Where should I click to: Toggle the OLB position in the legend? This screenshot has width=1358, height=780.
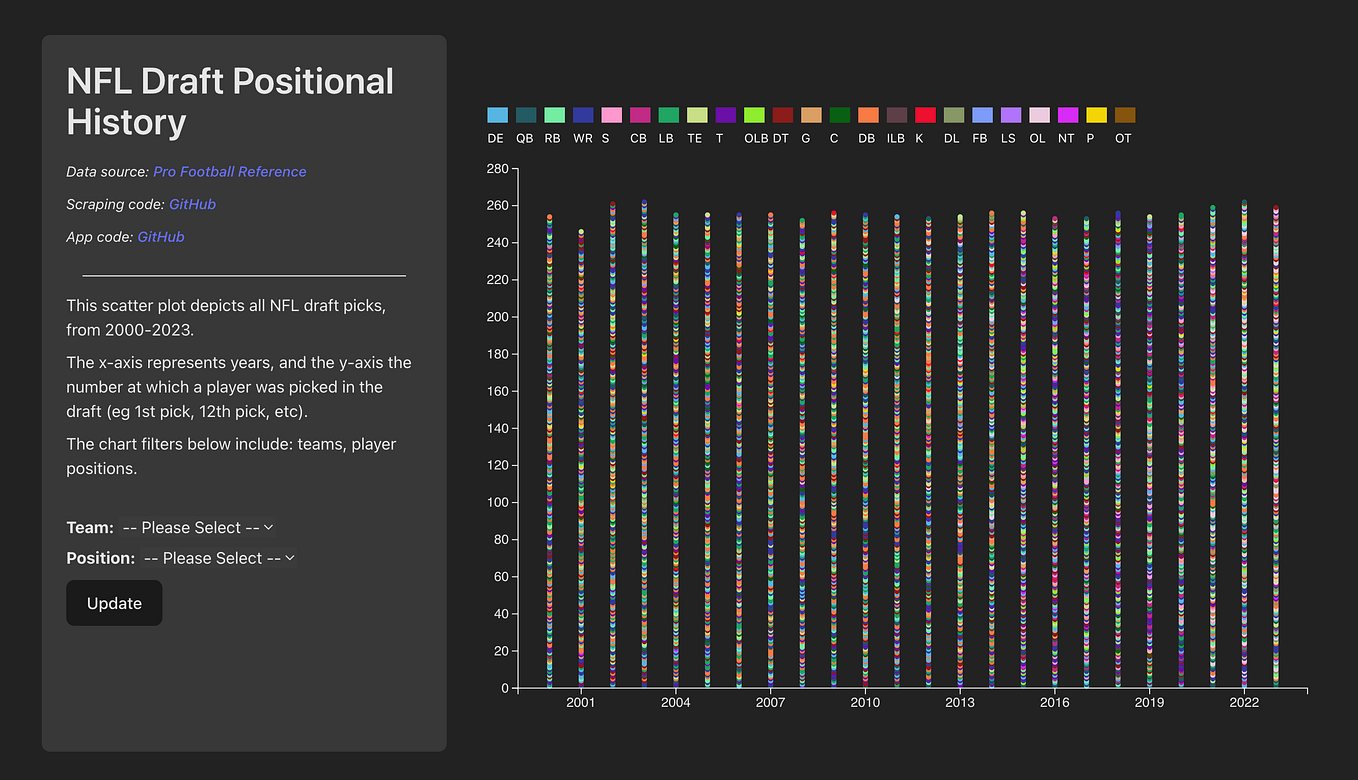(x=754, y=114)
